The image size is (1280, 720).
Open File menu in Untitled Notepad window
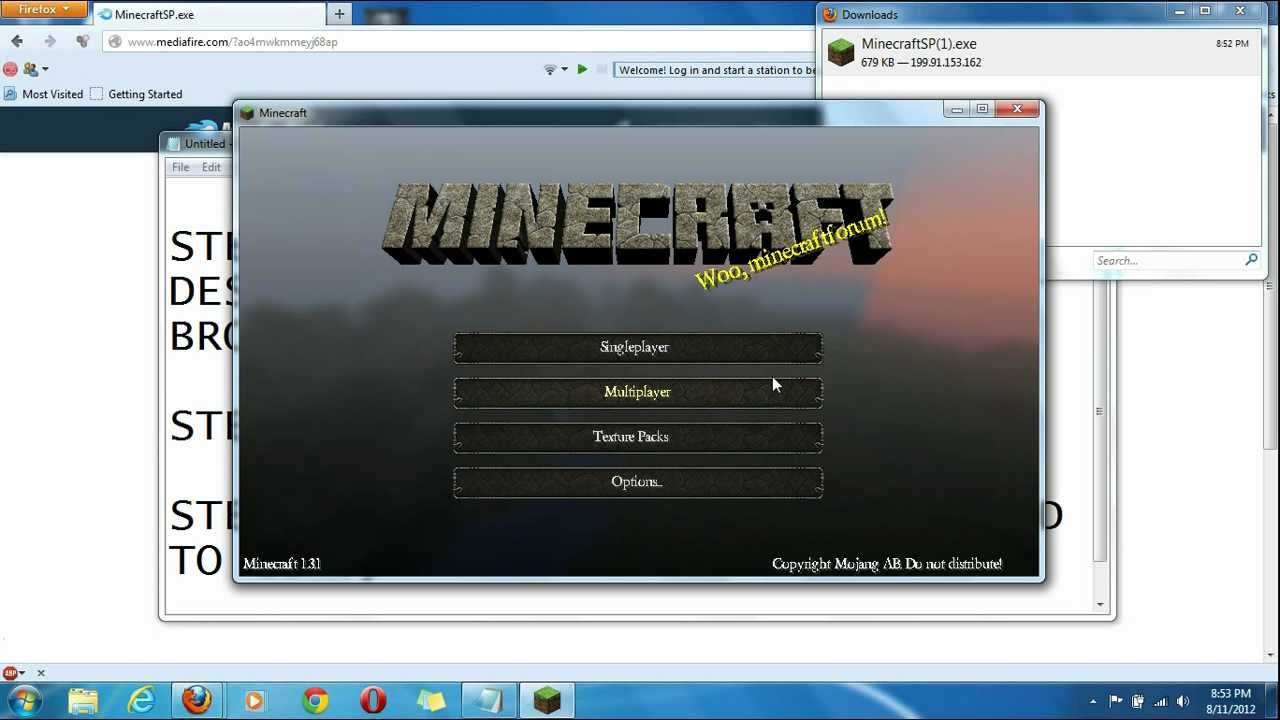180,167
